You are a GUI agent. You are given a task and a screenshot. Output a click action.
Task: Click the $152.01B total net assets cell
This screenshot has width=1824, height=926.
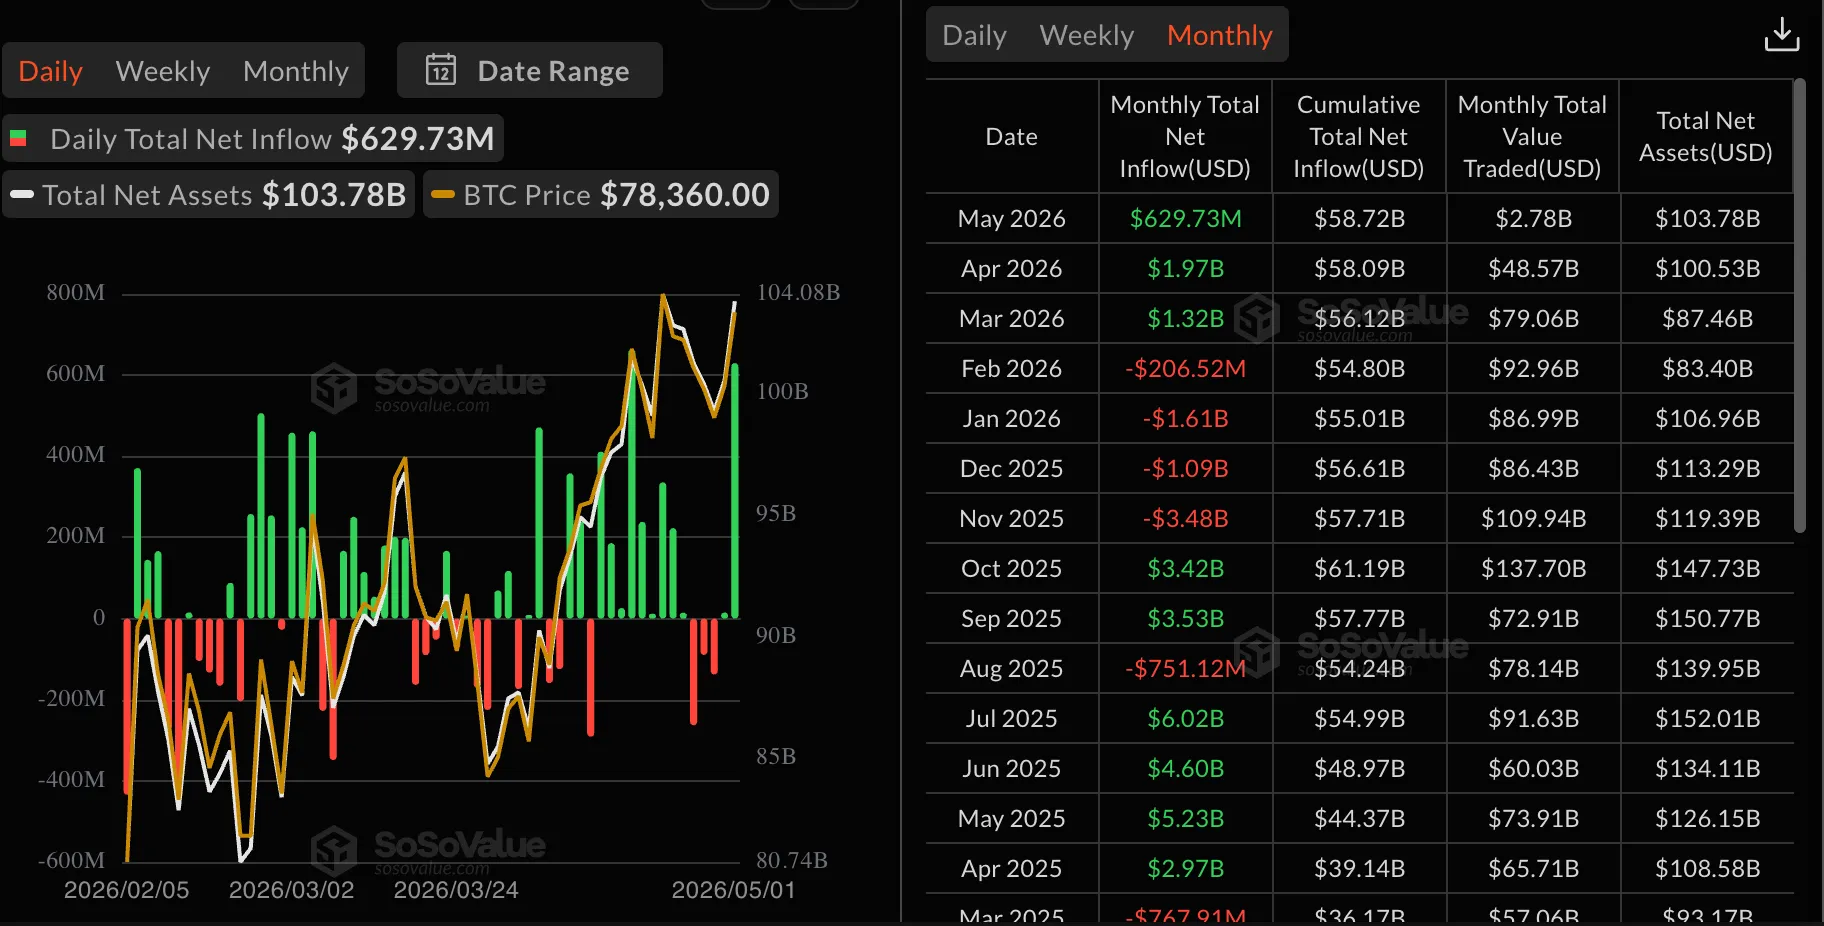pos(1707,718)
